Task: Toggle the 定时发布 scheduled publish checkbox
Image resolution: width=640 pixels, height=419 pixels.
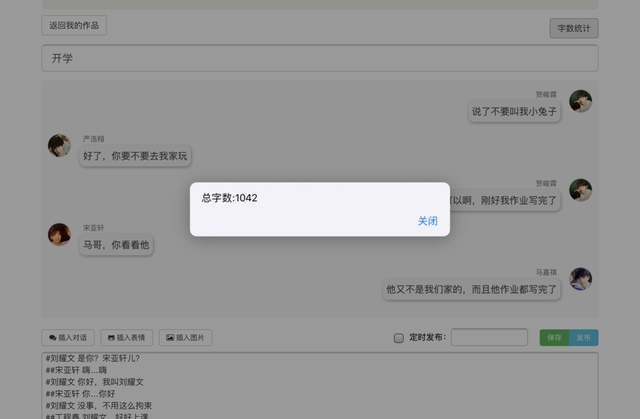Action: (399, 338)
